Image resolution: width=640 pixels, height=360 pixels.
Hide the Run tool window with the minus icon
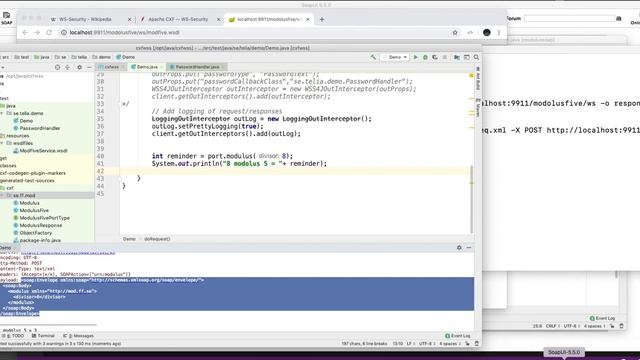pos(469,248)
